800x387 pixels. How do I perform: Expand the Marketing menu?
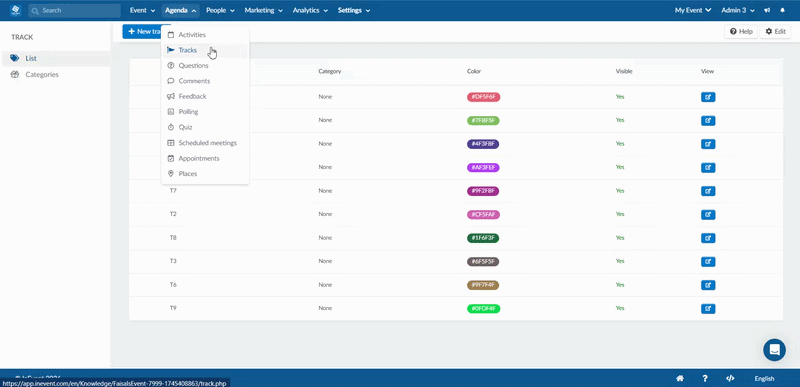click(263, 10)
